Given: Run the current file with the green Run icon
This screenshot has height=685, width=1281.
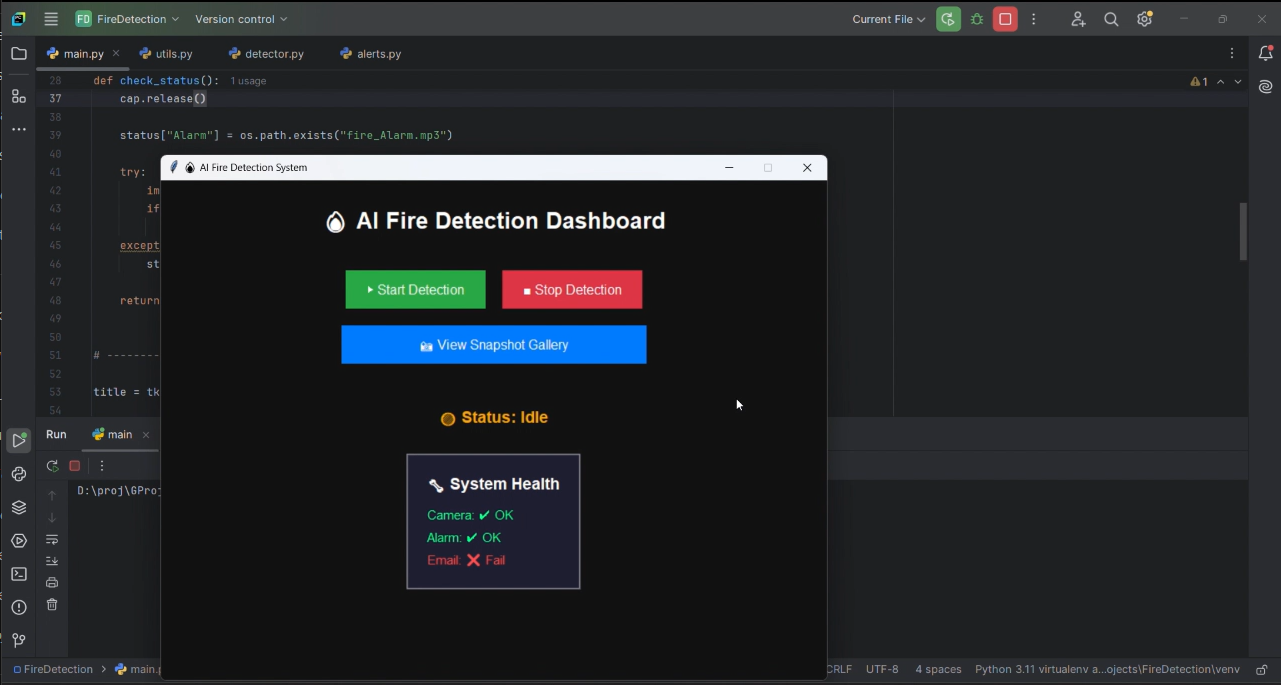Looking at the screenshot, I should [x=948, y=18].
